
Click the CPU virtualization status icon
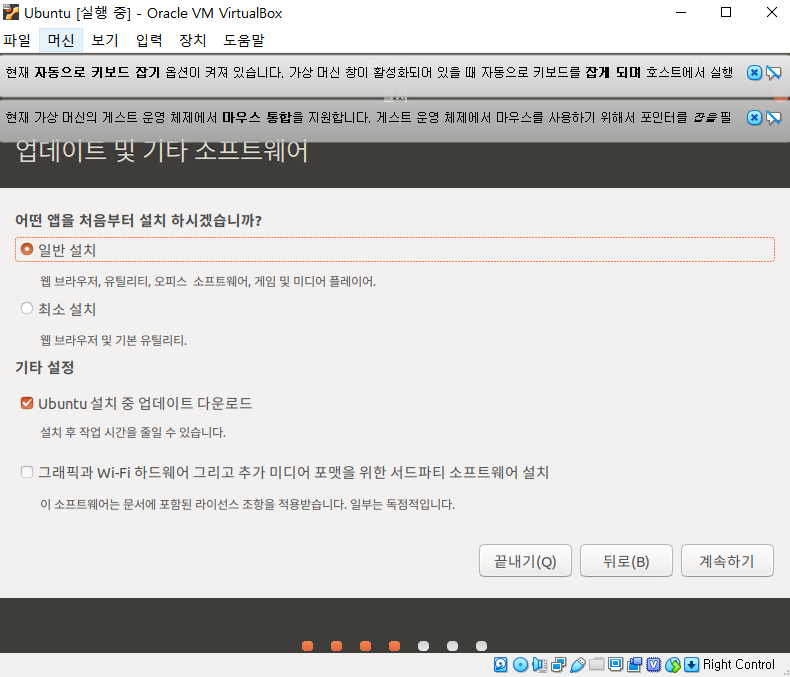pos(653,665)
